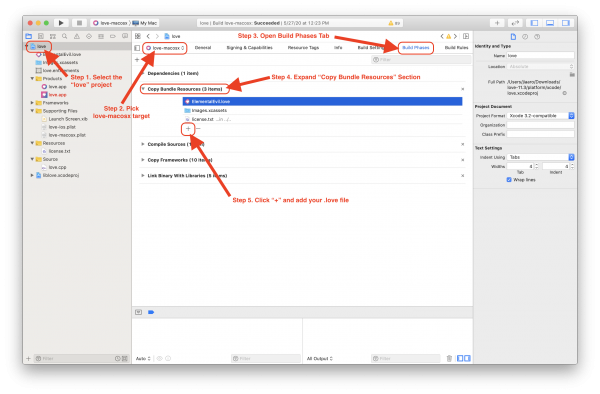
Task: Add a file to Copy Bundle Resources
Action: pos(188,129)
